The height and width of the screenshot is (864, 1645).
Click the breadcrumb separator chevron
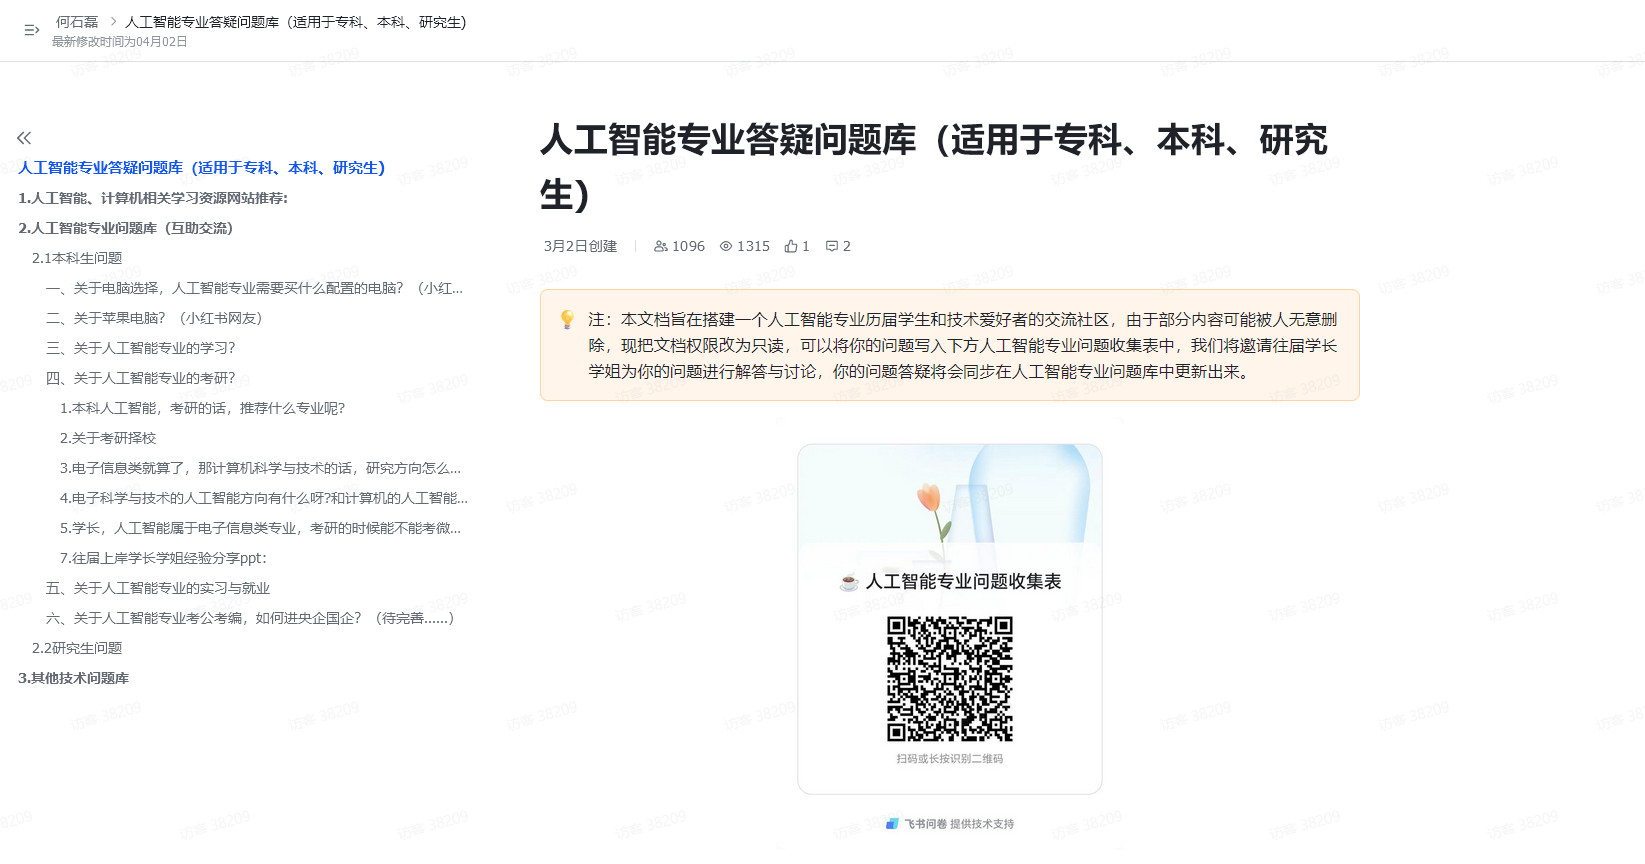coord(113,21)
